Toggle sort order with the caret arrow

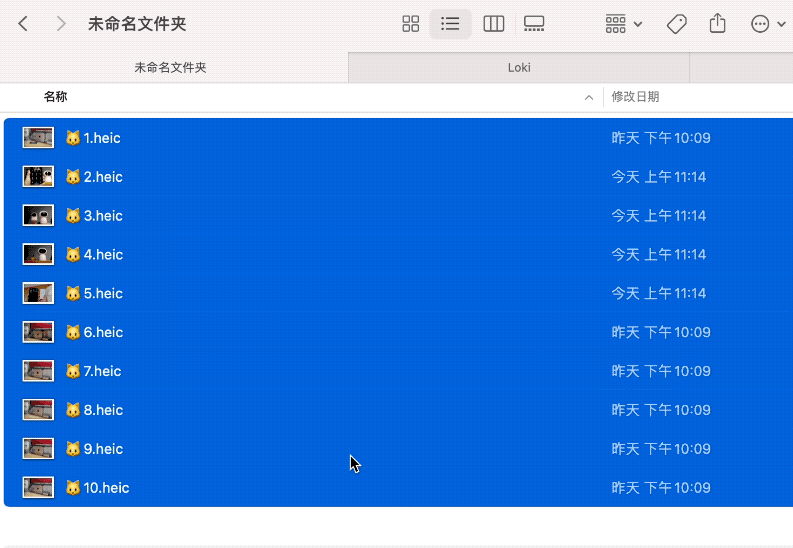click(x=589, y=98)
